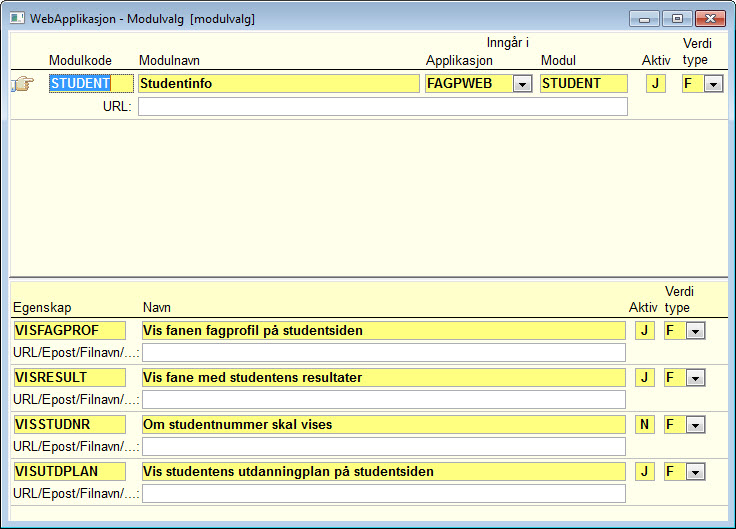Screen dimensions: 736x529
Task: Expand Verditype dropdown for VISUTDPLAN
Action: click(695, 472)
